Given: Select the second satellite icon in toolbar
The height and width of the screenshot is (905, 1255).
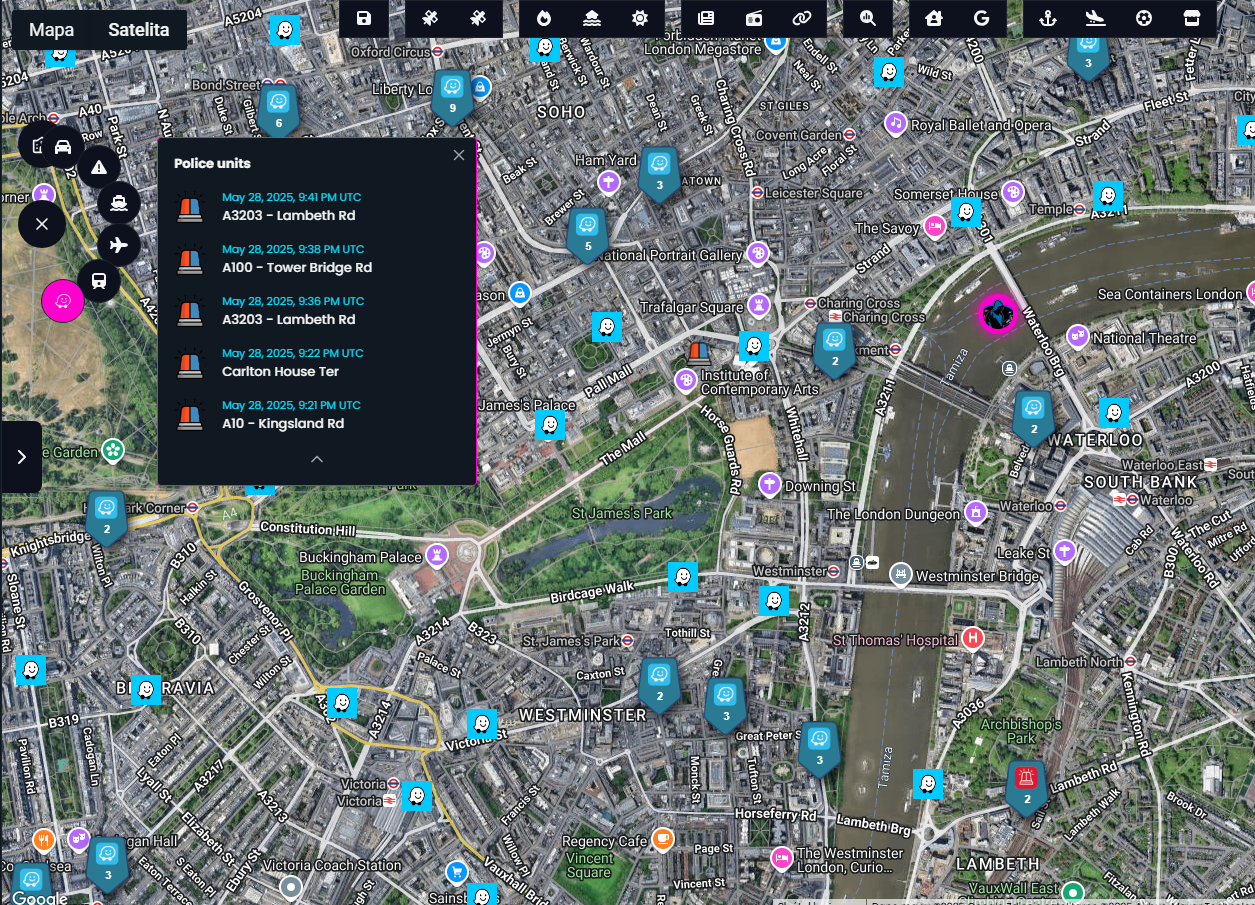Looking at the screenshot, I should tap(478, 18).
